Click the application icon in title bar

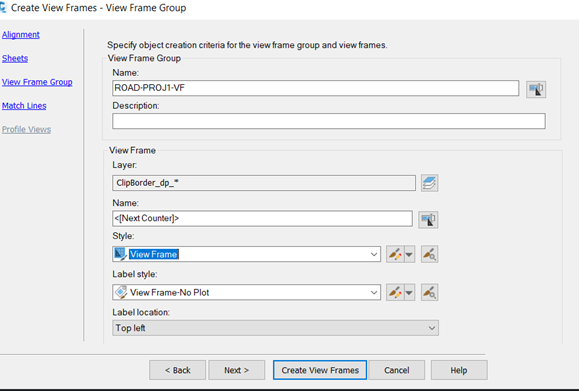pos(3,7)
